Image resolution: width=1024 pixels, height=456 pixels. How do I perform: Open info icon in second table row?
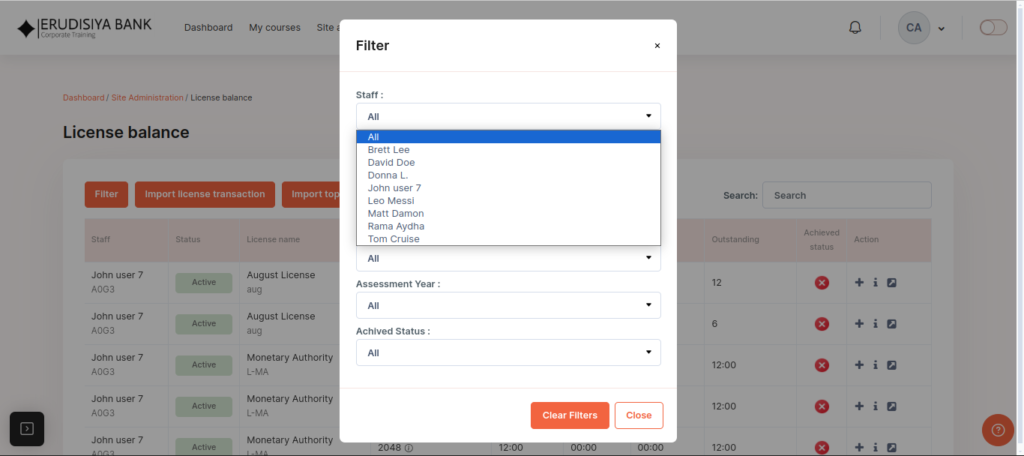point(875,324)
